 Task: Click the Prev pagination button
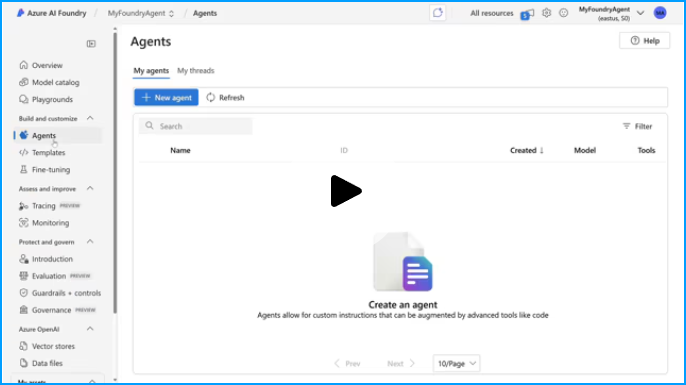347,364
